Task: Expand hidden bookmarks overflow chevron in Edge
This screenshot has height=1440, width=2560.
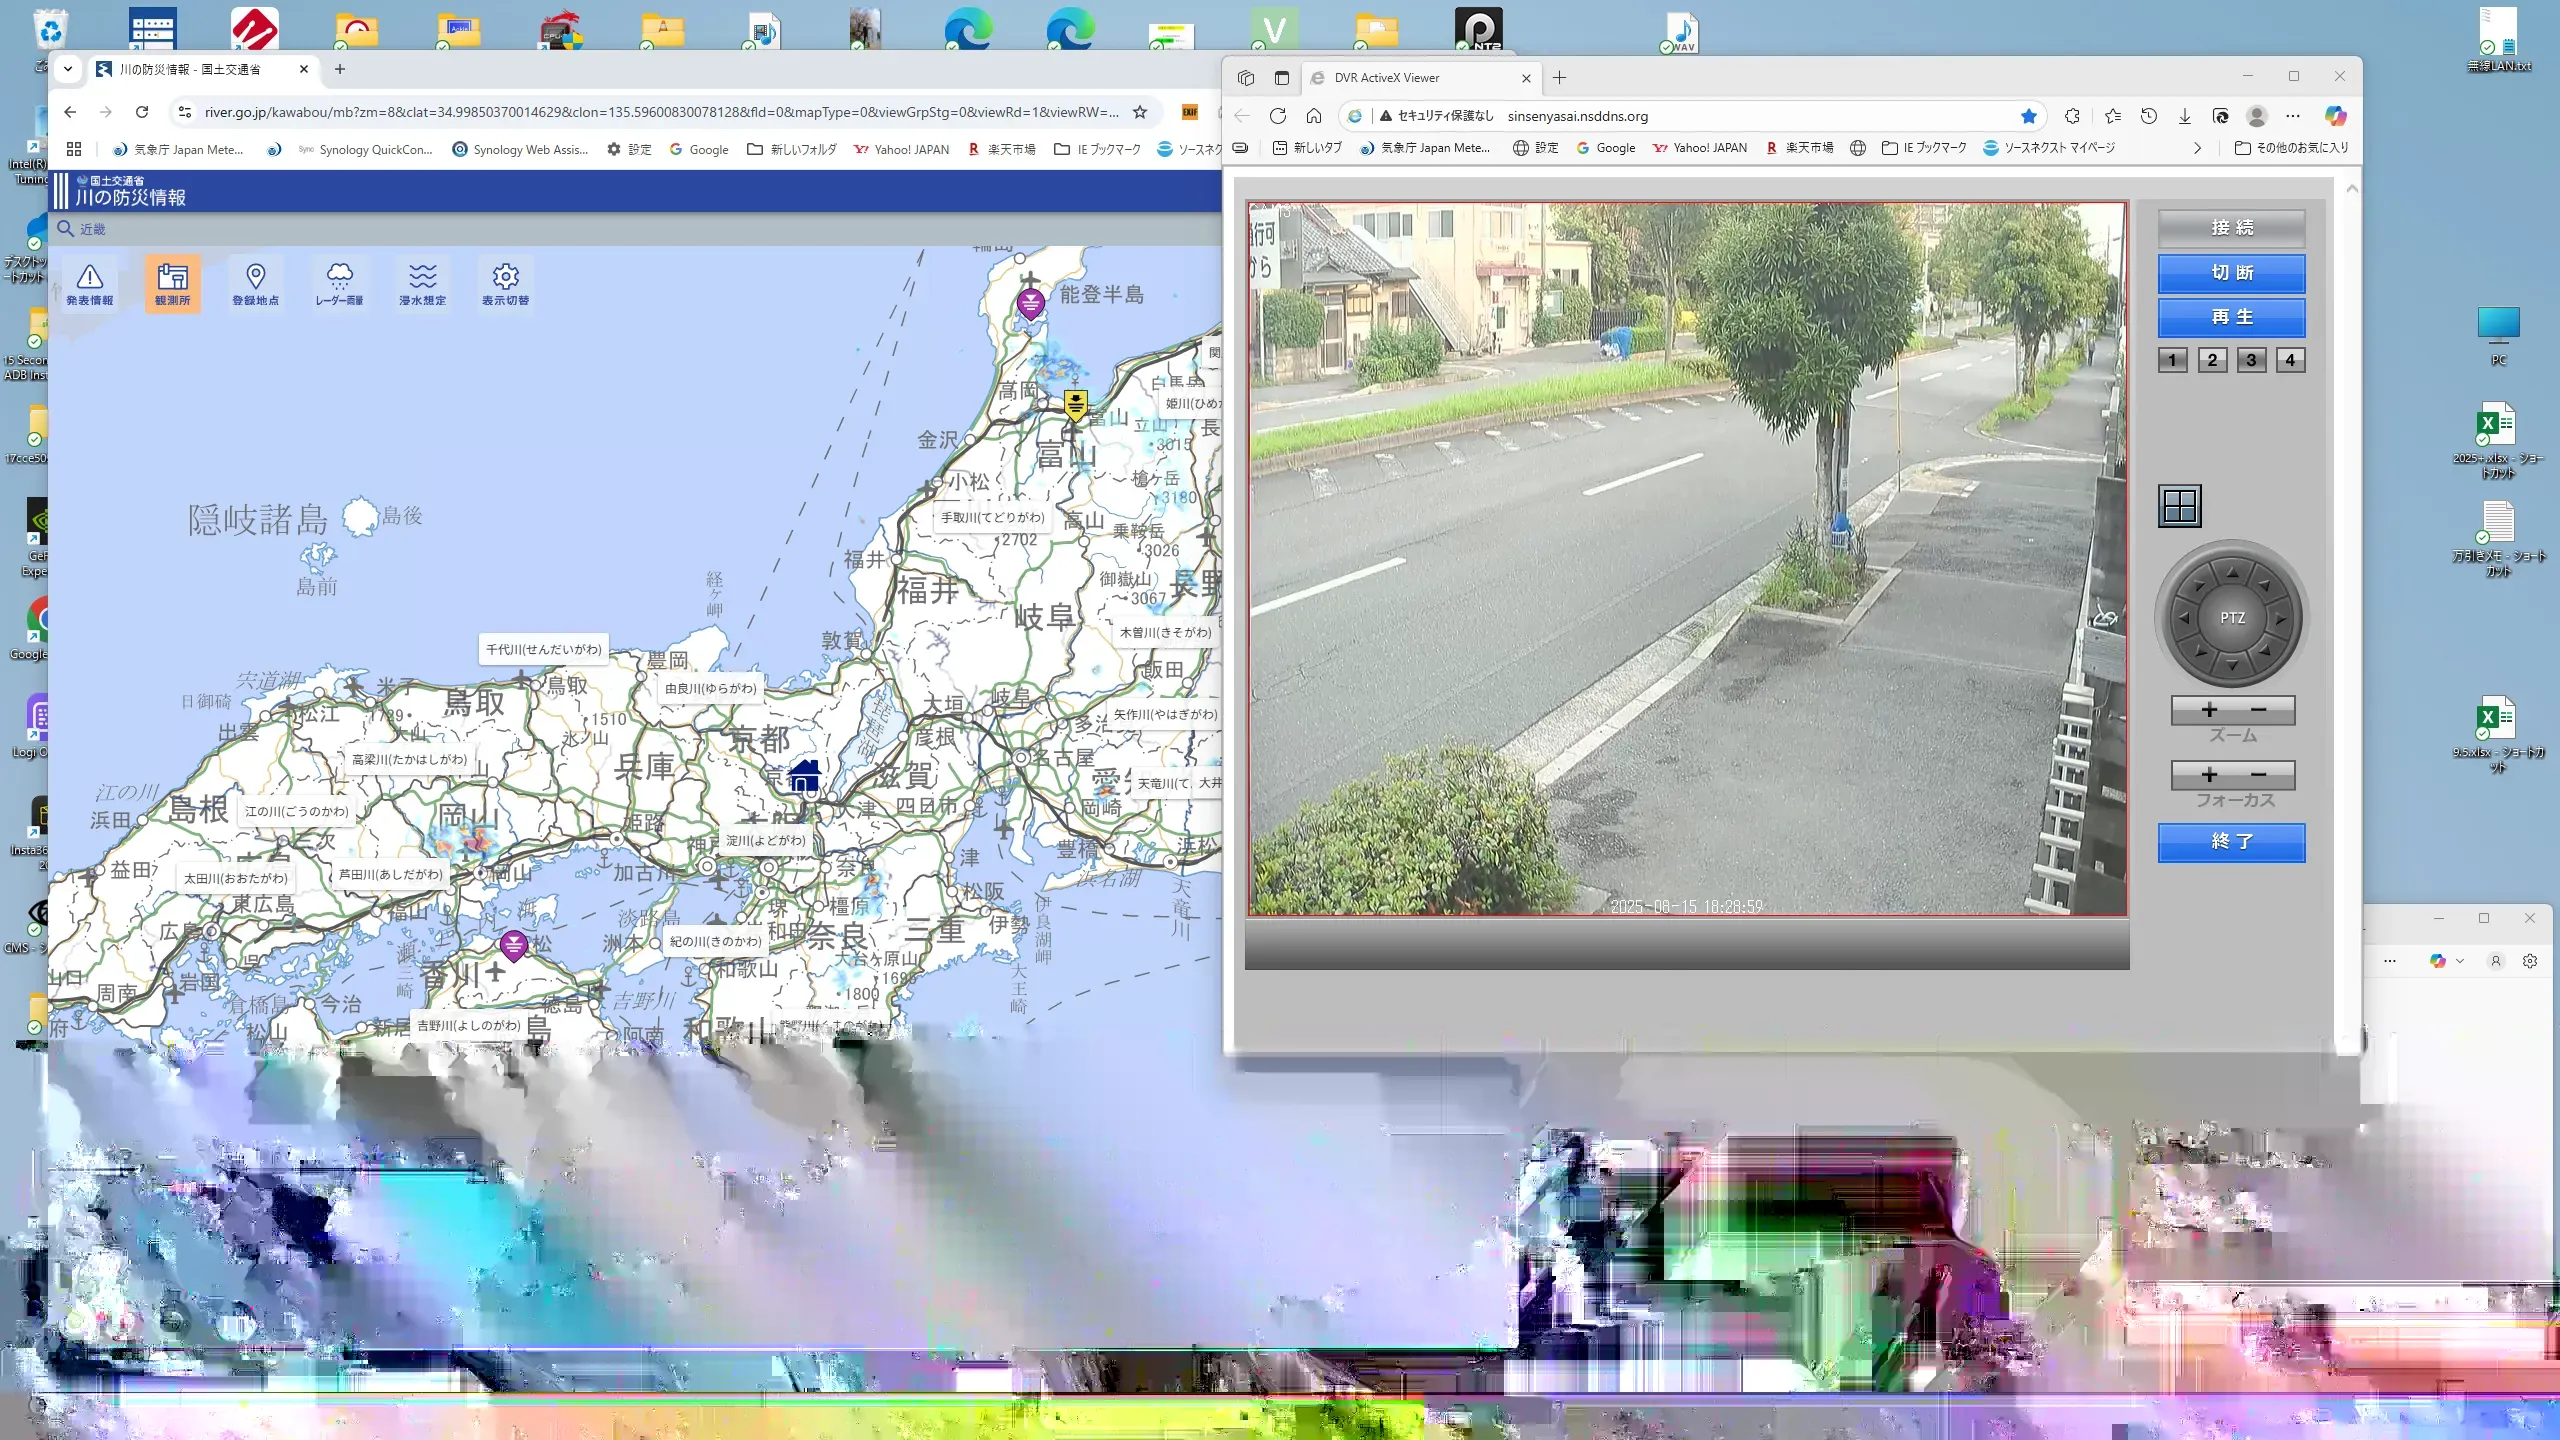Action: tap(2197, 148)
